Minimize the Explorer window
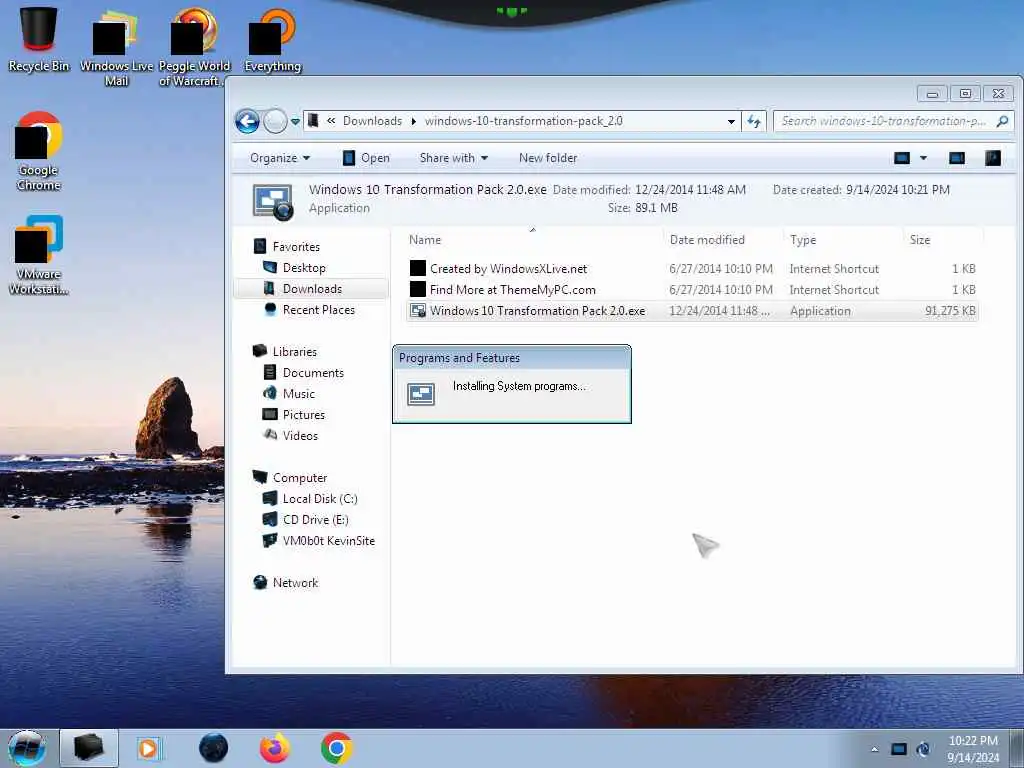This screenshot has height=768, width=1024. click(933, 94)
